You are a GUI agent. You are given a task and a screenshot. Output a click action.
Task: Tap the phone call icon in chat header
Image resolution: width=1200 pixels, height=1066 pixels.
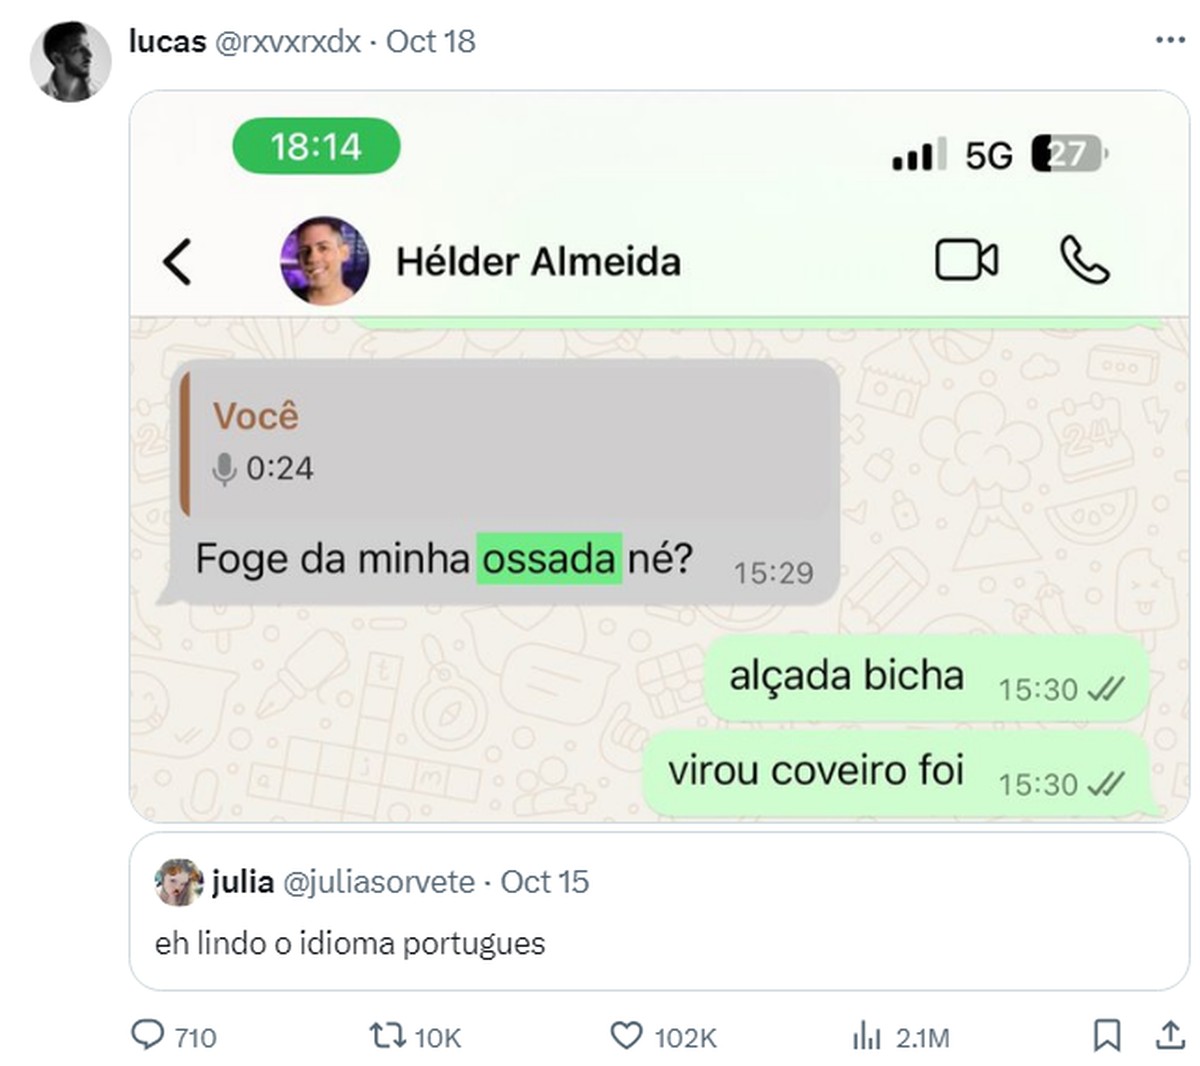click(x=1085, y=261)
